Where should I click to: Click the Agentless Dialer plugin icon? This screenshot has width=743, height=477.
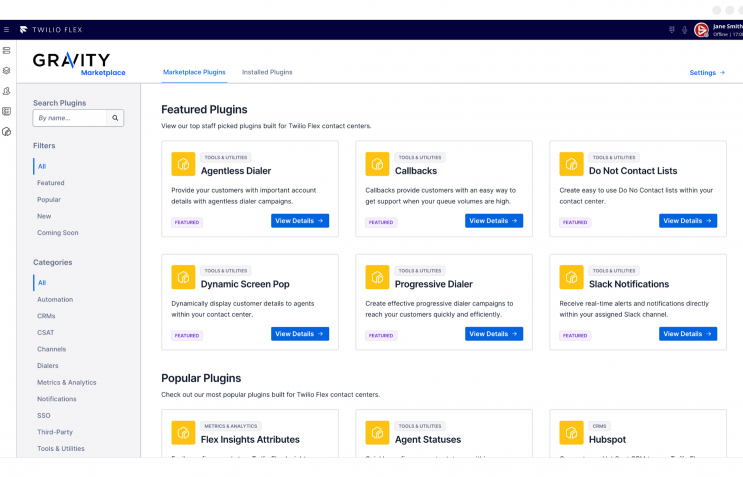(x=183, y=164)
